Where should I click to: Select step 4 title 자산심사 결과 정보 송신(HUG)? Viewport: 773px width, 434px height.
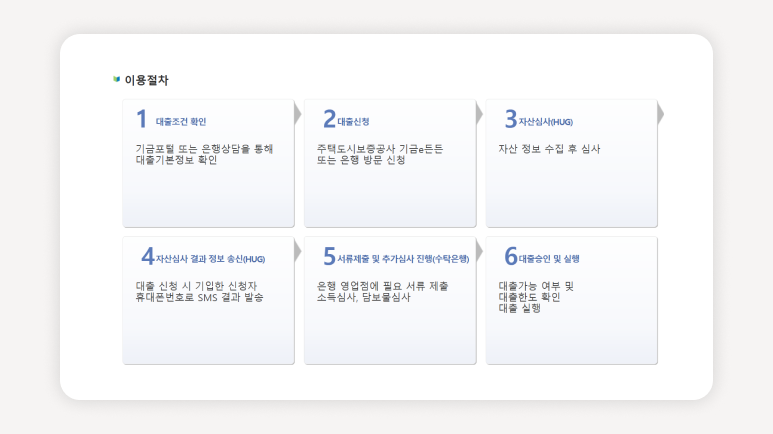click(x=210, y=258)
